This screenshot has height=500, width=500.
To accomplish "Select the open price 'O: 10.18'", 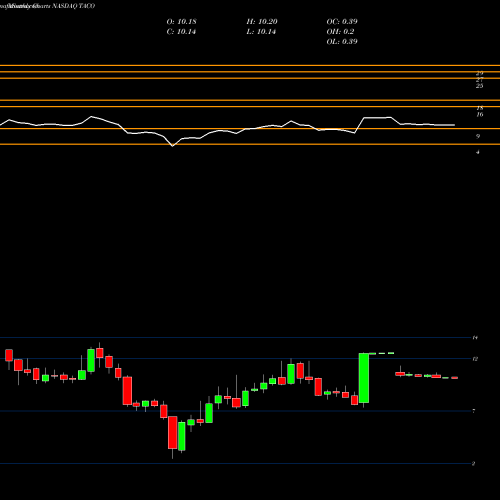I will (182, 21).
